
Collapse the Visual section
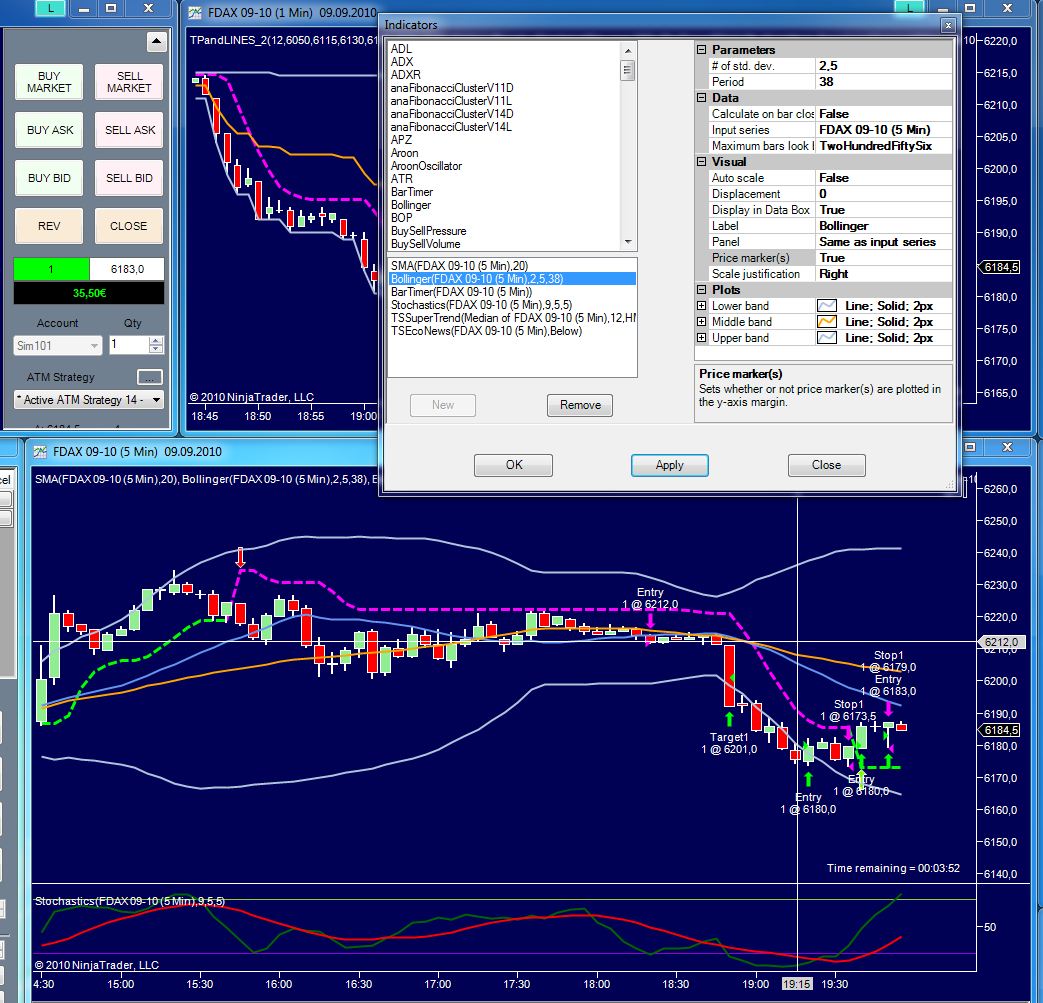point(701,162)
